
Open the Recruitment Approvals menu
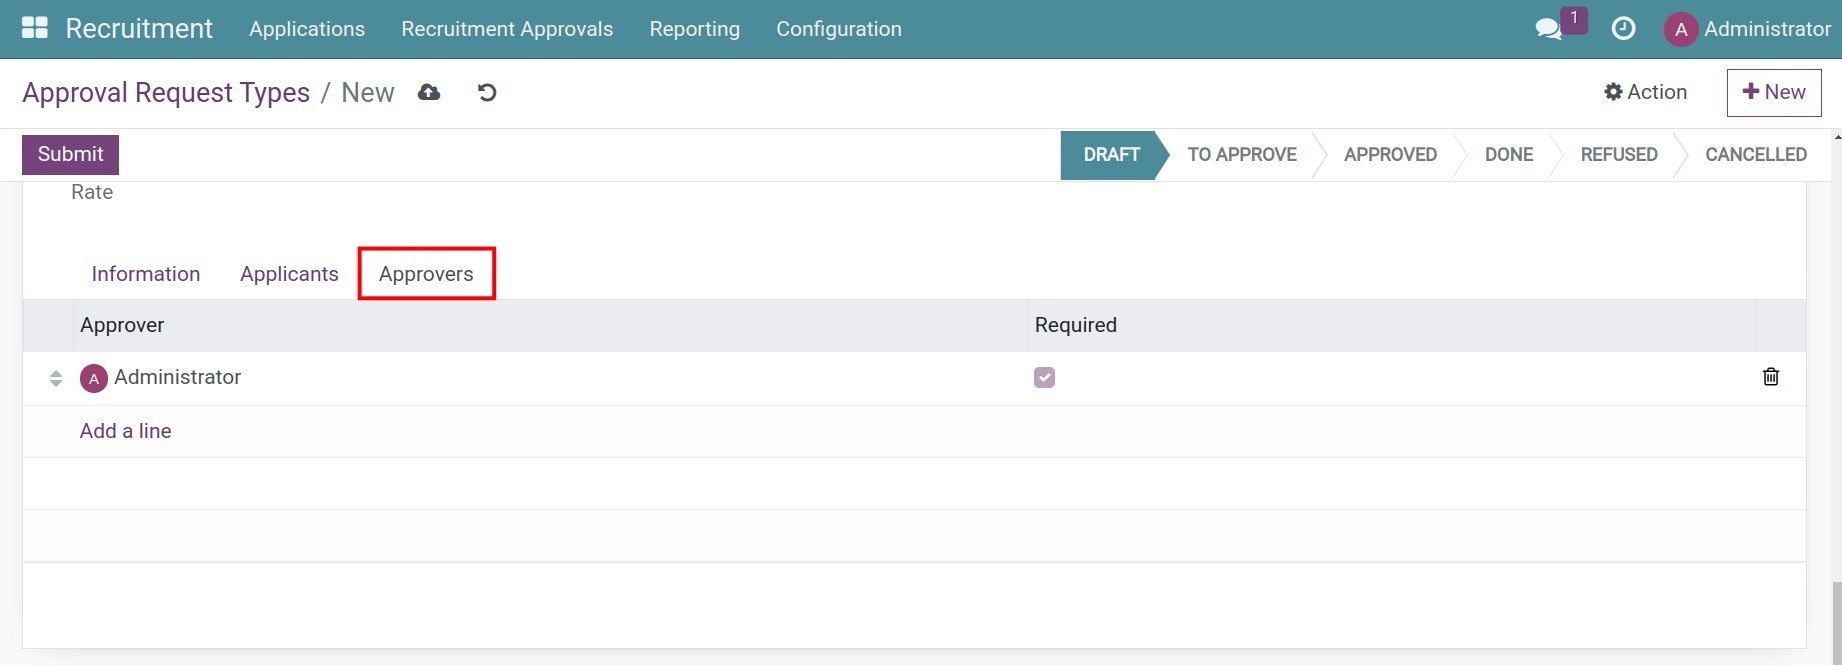[507, 29]
